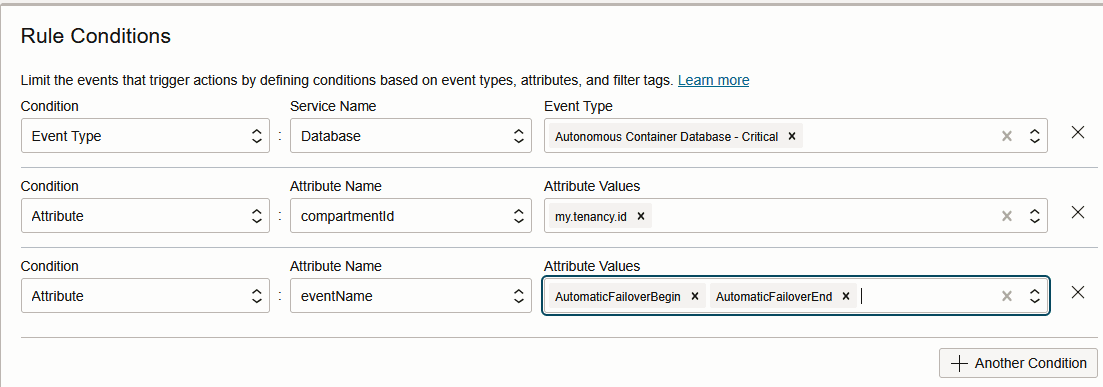Click the AutomaticFailoverBegin tag text
Screen dimensions: 1103x387
618,296
